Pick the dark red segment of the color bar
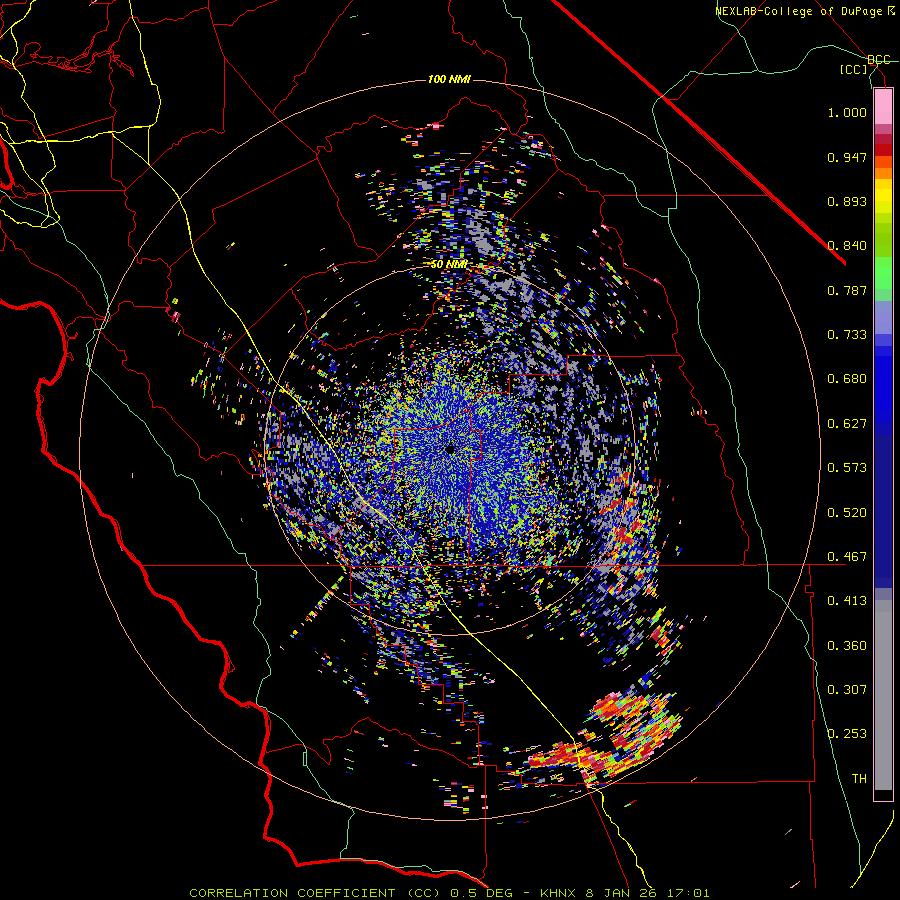This screenshot has height=900, width=900. click(883, 150)
